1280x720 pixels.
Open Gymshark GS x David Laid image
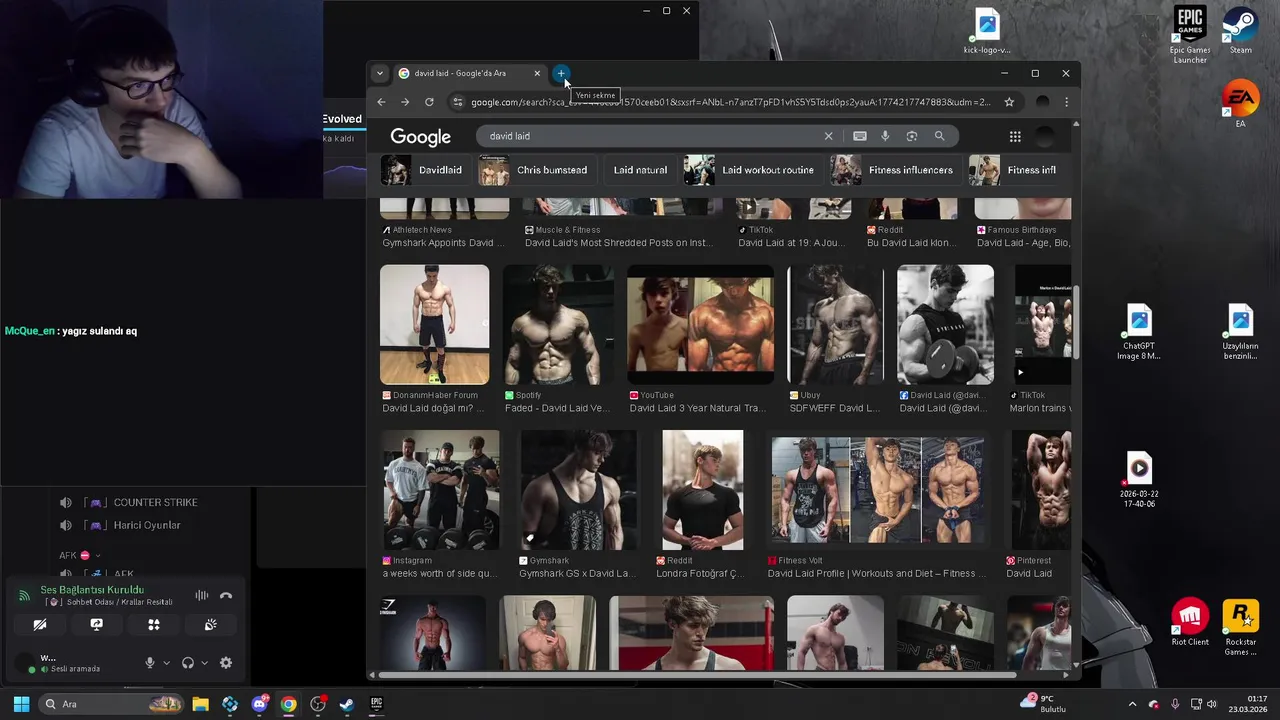tap(578, 490)
